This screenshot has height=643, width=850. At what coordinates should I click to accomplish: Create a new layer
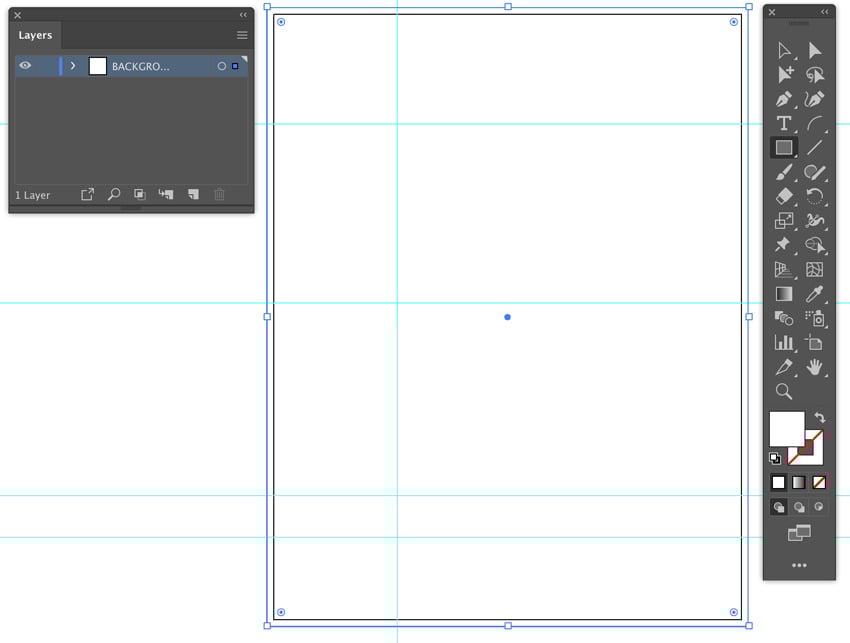[193, 194]
